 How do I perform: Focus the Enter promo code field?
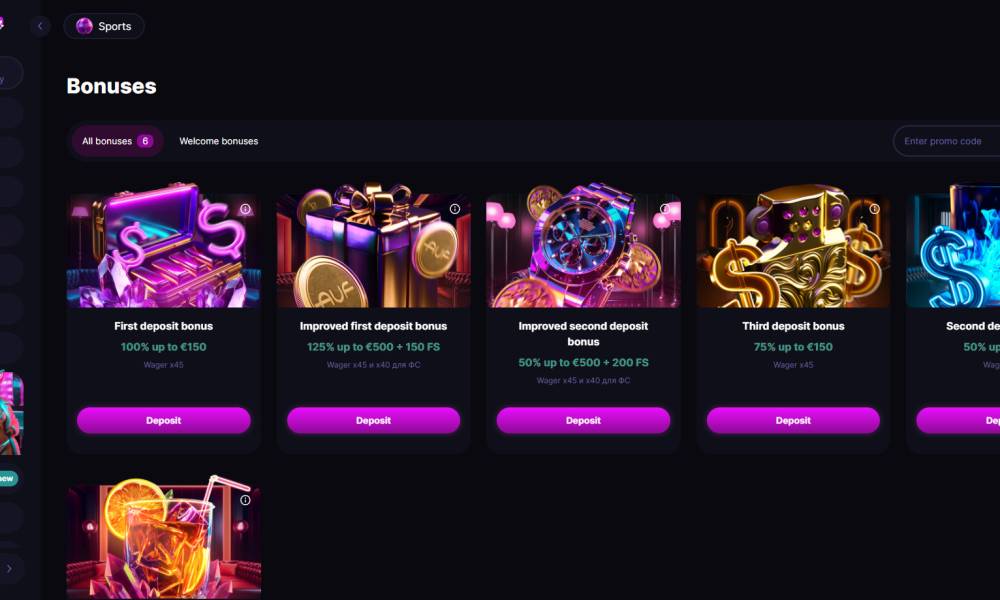click(946, 141)
